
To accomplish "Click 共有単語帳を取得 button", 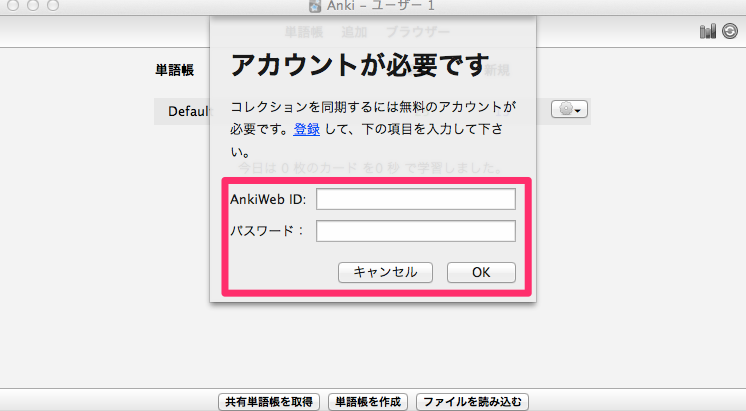I will click(x=269, y=402).
